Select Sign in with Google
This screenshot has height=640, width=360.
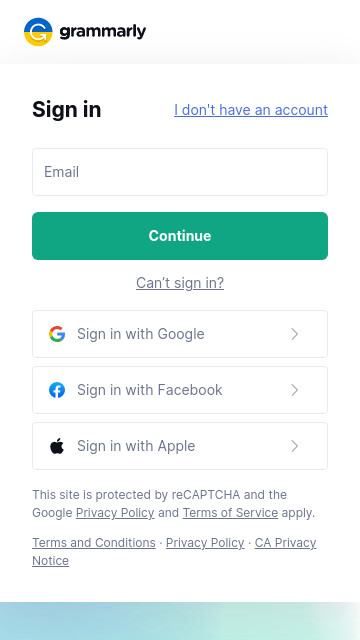180,334
